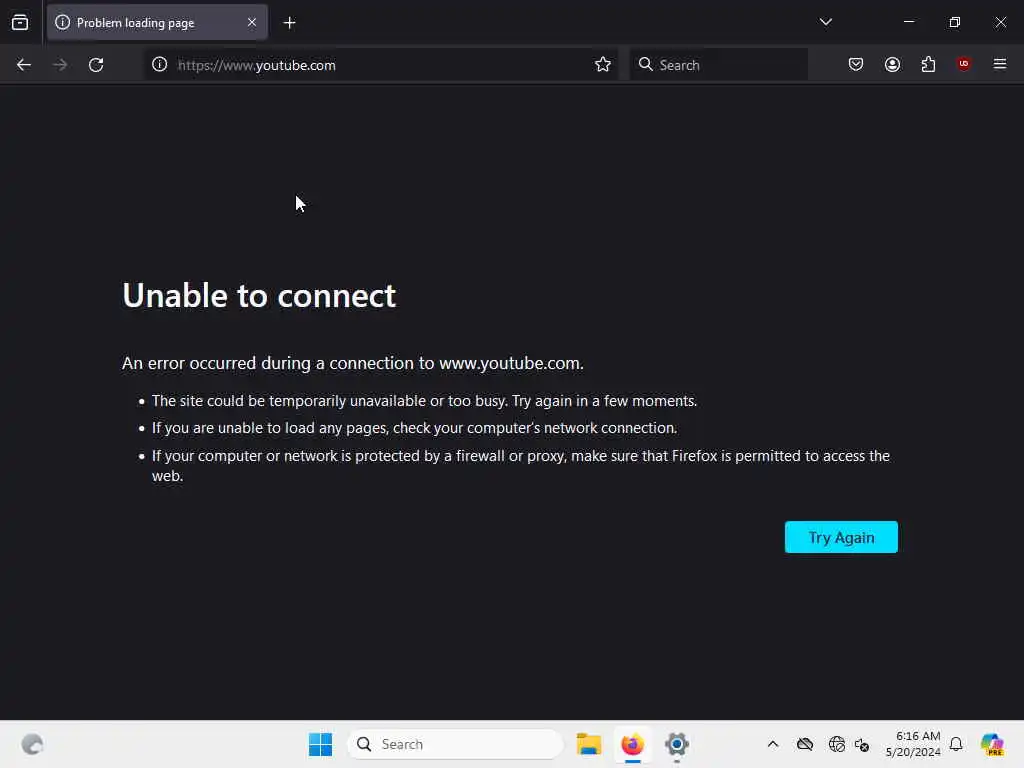Screen dimensions: 1024x768
Task: Open the Windows Start menu
Action: tap(320, 744)
